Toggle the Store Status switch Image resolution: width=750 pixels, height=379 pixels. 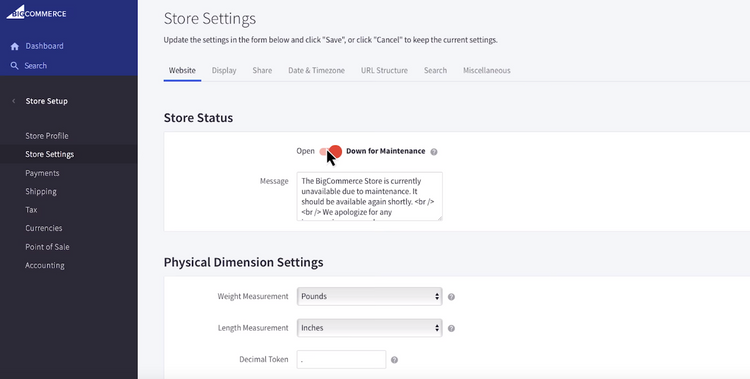(331, 152)
